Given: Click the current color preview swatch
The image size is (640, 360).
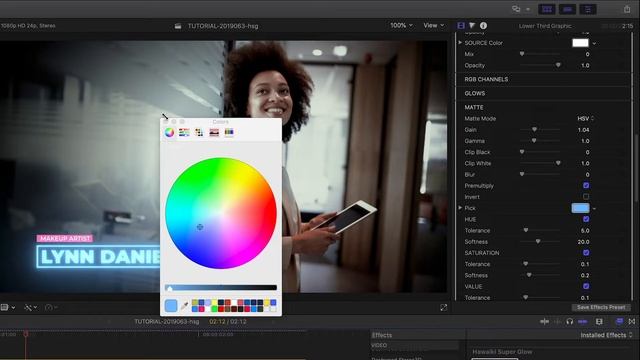Looking at the screenshot, I should tap(171, 305).
